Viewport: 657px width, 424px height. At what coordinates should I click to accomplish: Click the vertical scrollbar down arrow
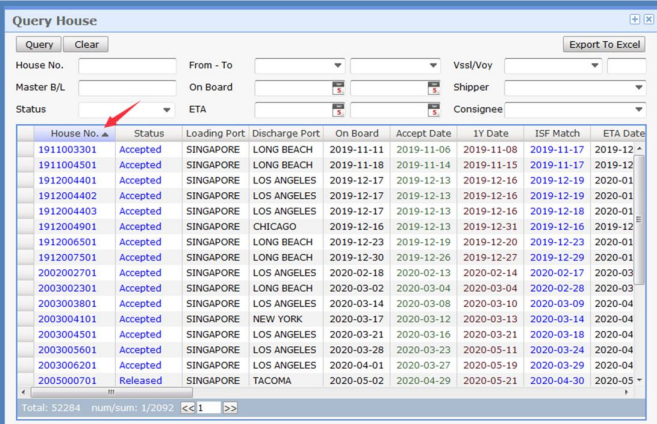[640, 381]
